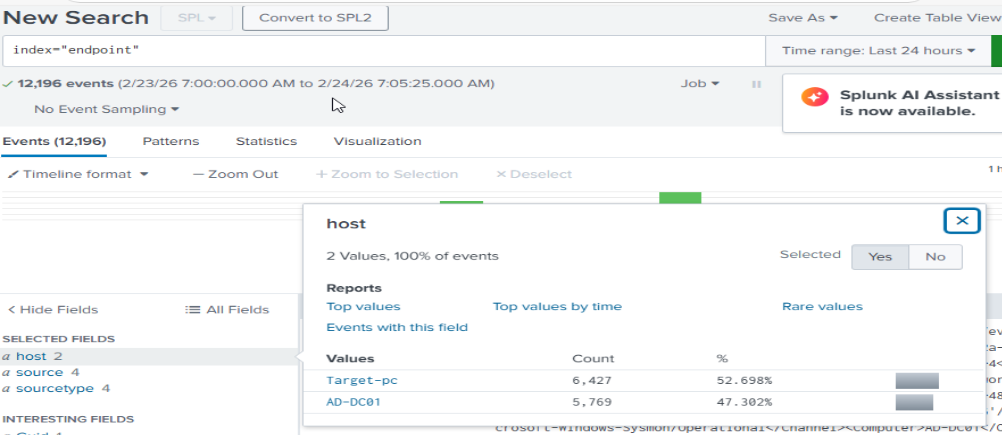The height and width of the screenshot is (435, 1002).
Task: Open the Rare values report link
Action: click(822, 307)
